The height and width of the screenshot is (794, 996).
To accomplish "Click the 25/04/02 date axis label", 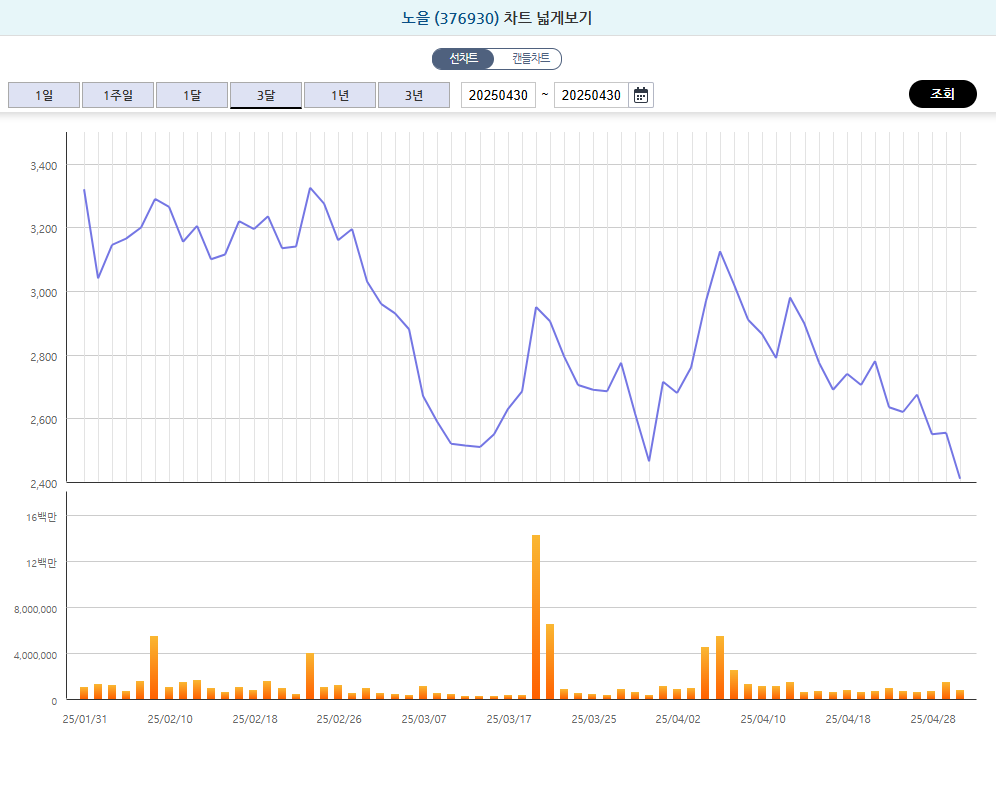I will click(x=678, y=719).
